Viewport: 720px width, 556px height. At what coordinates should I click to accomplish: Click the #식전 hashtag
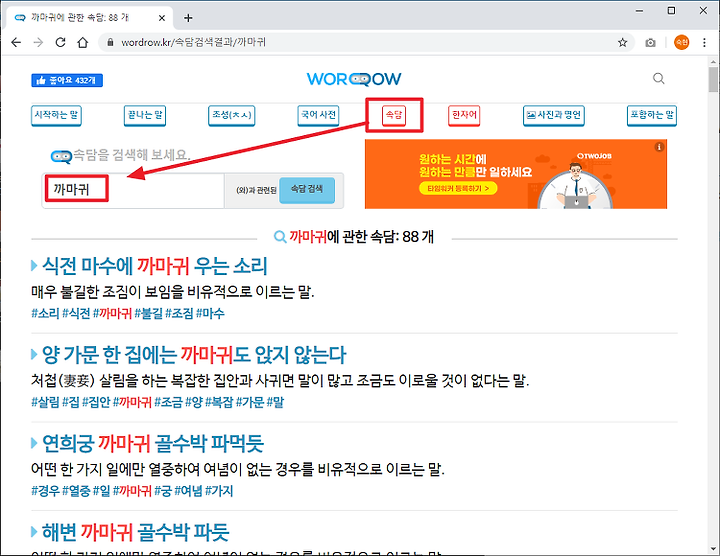76,314
